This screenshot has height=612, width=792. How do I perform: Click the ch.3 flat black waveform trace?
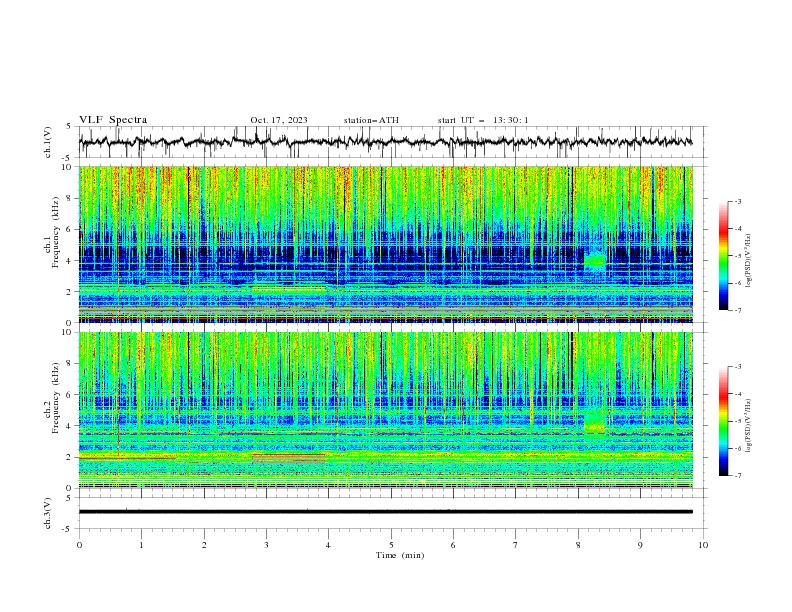[x=385, y=512]
